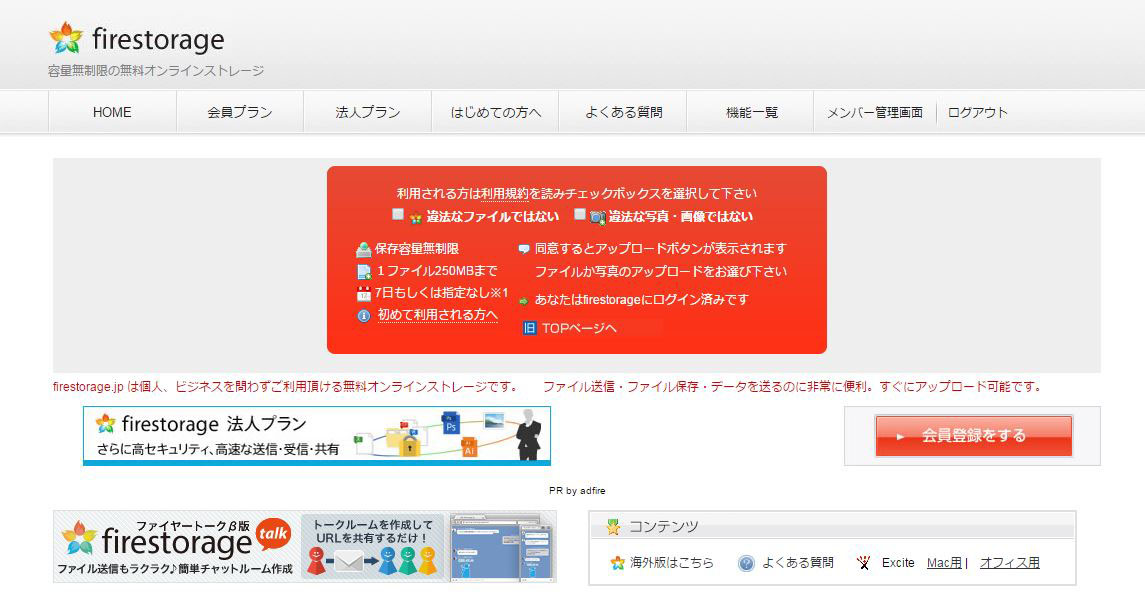Click the storage drive icon next to 保存容量無制限
The image size is (1145, 611).
(364, 250)
